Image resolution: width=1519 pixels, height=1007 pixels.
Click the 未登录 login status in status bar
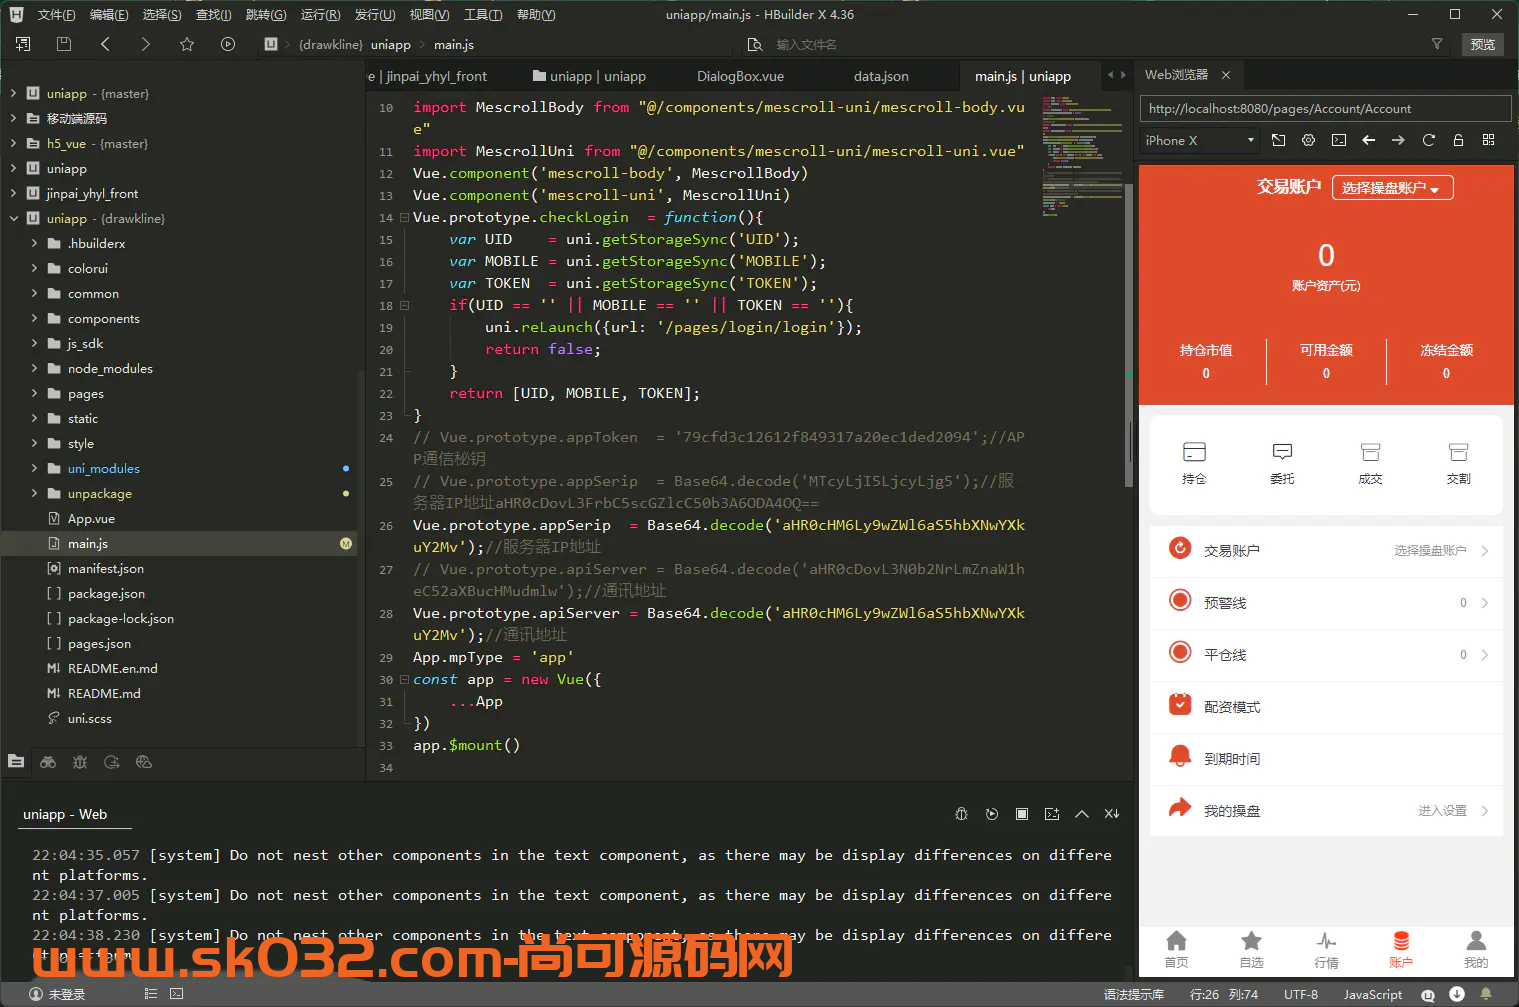pos(57,994)
